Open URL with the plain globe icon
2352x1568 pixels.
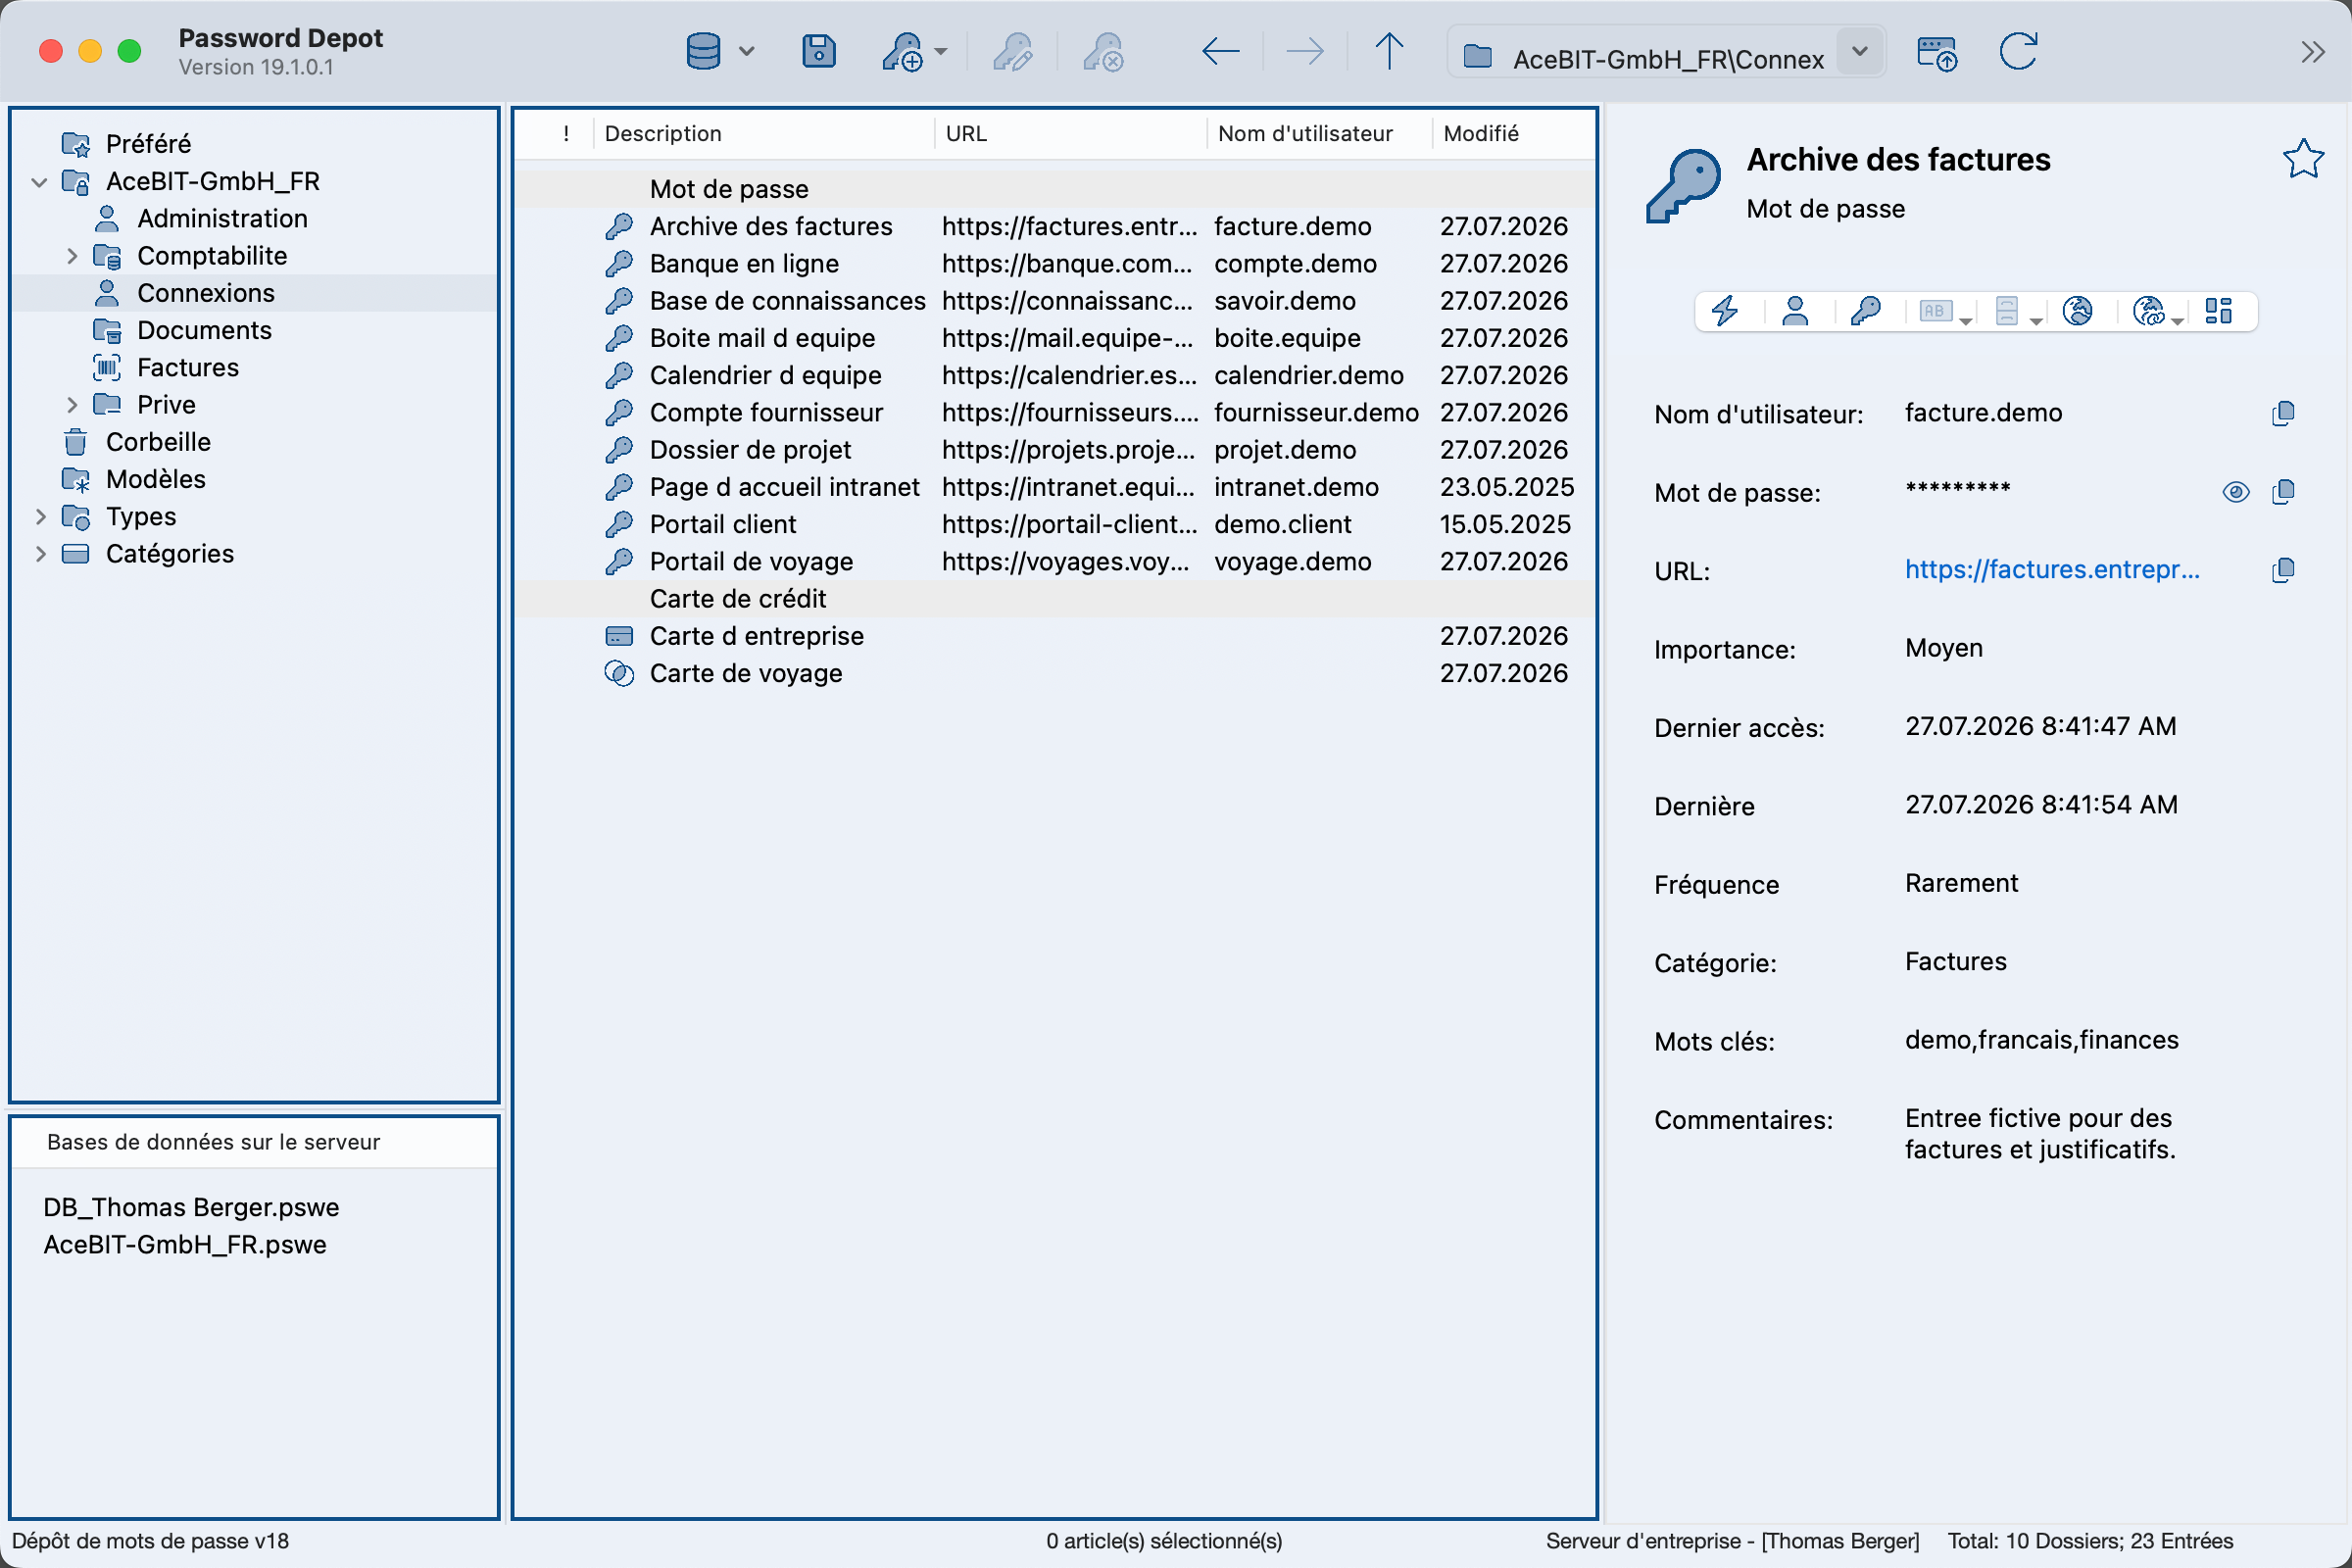2077,311
